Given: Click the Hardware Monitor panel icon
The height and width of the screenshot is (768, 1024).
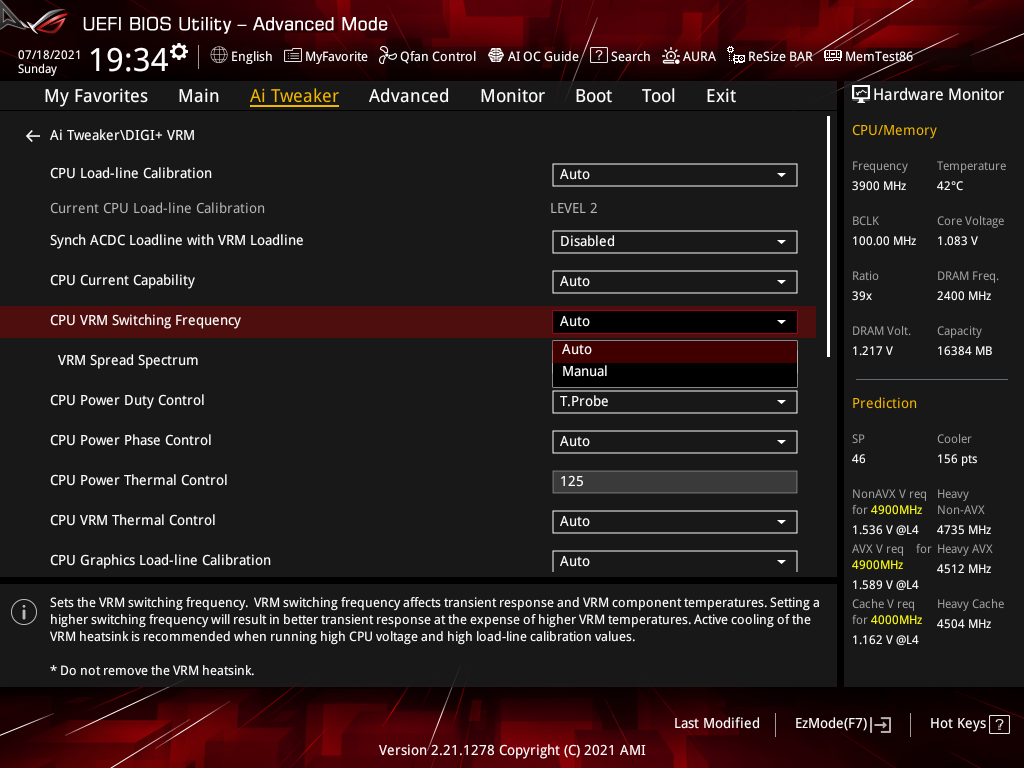Looking at the screenshot, I should click(x=861, y=93).
